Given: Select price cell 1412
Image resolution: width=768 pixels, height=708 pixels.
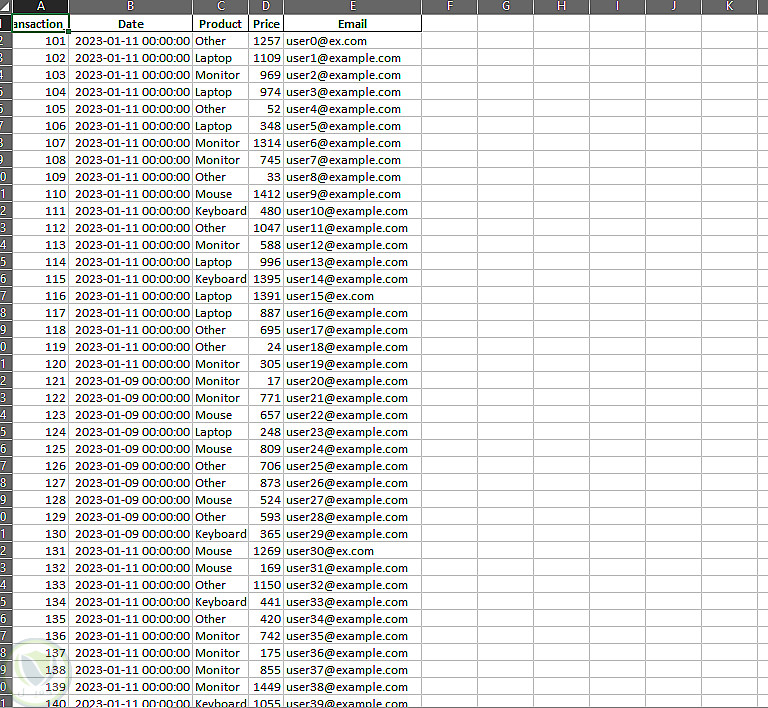Looking at the screenshot, I should [x=266, y=194].
